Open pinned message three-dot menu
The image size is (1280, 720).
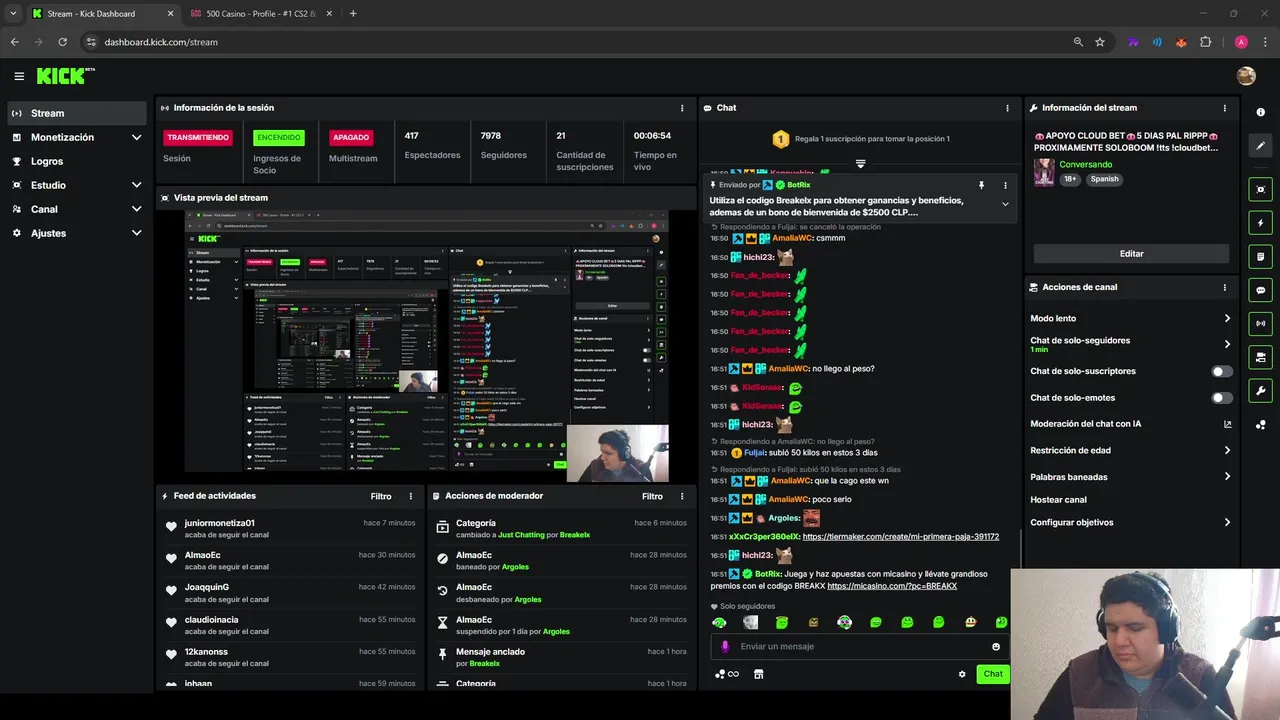click(x=1005, y=185)
